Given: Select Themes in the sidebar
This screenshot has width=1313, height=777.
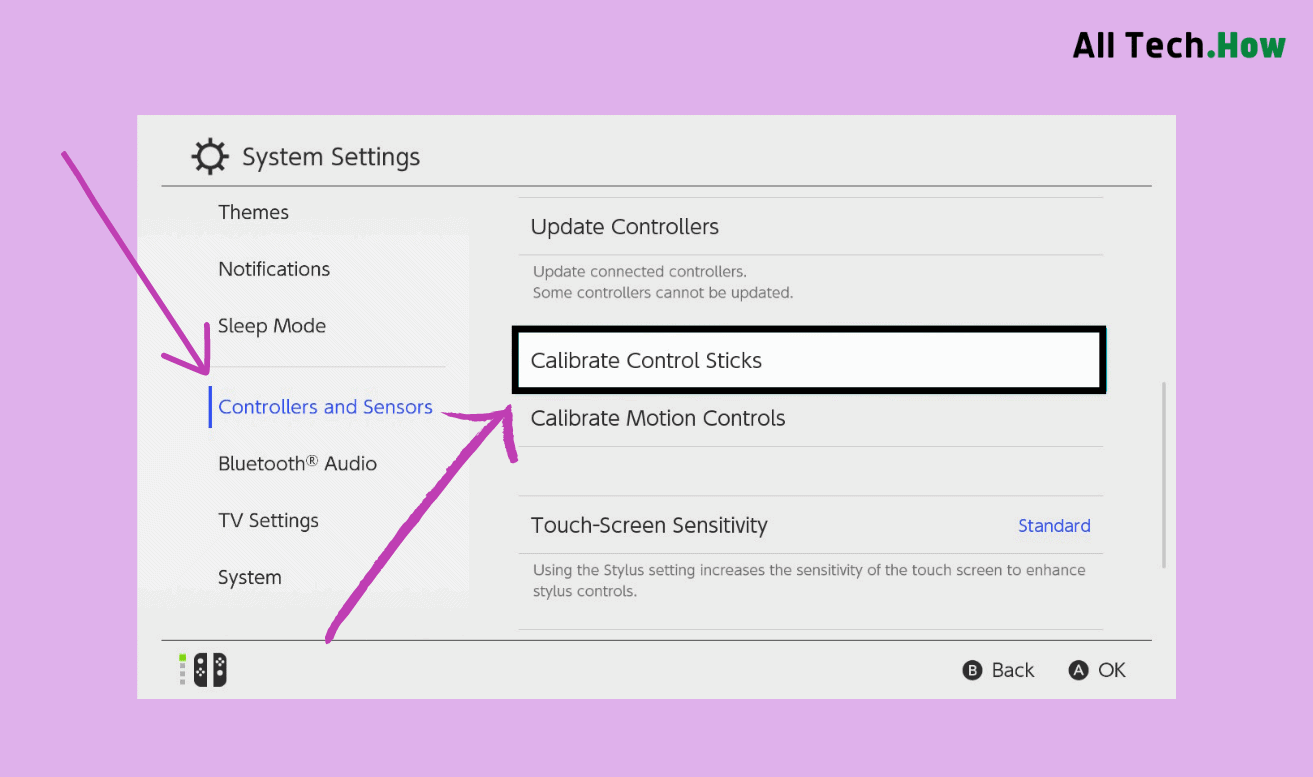Looking at the screenshot, I should tap(253, 212).
